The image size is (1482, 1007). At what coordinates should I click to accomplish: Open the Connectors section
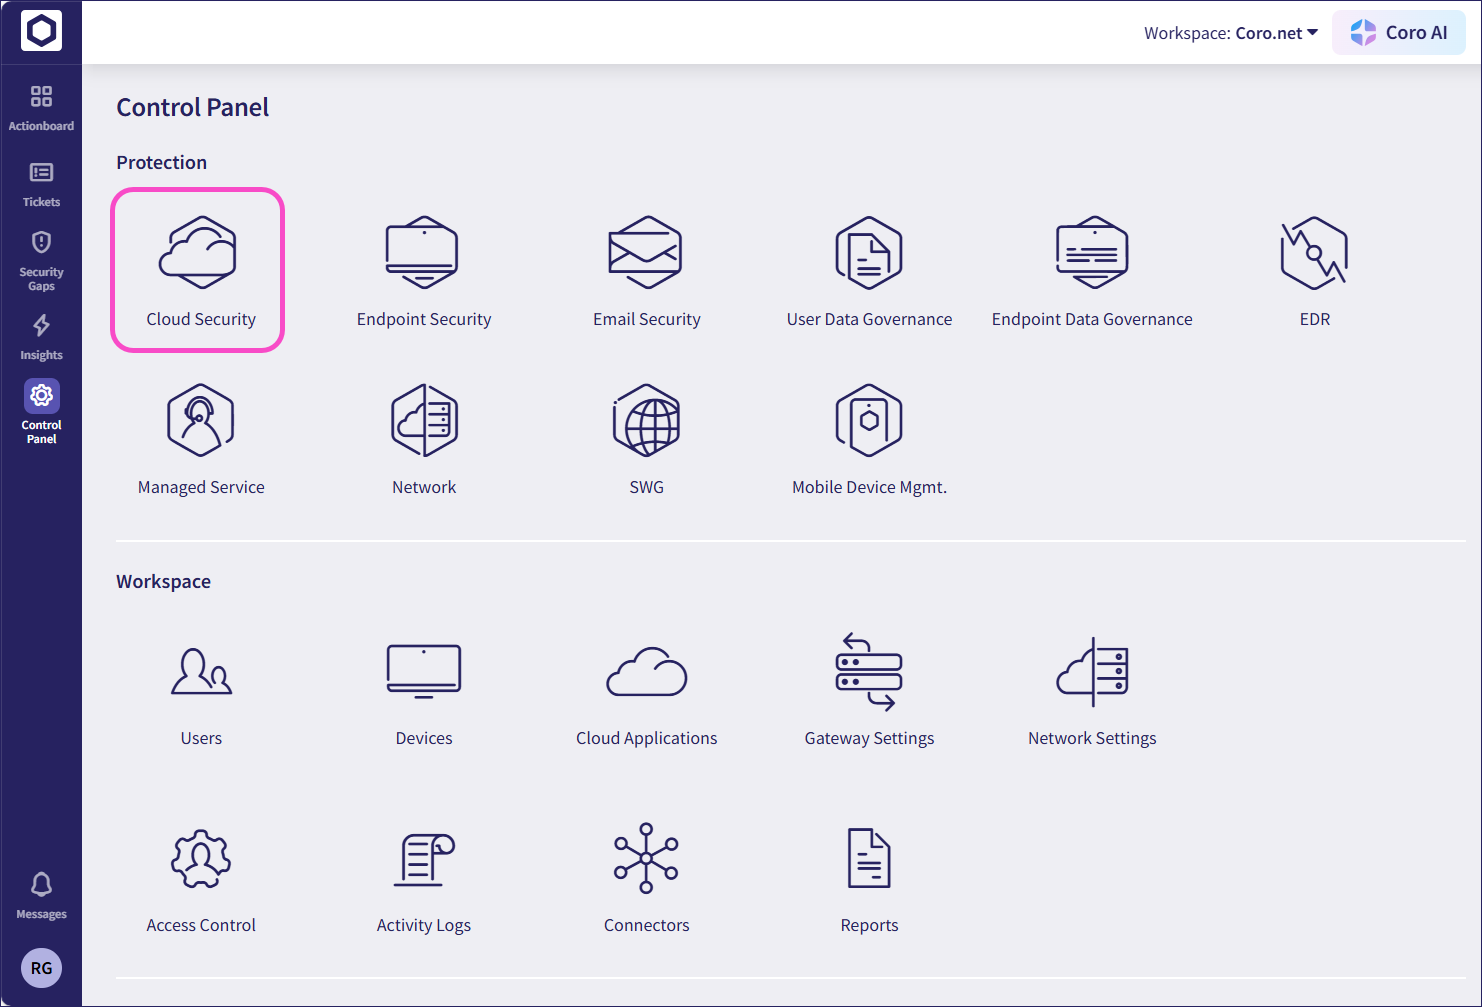coord(646,875)
